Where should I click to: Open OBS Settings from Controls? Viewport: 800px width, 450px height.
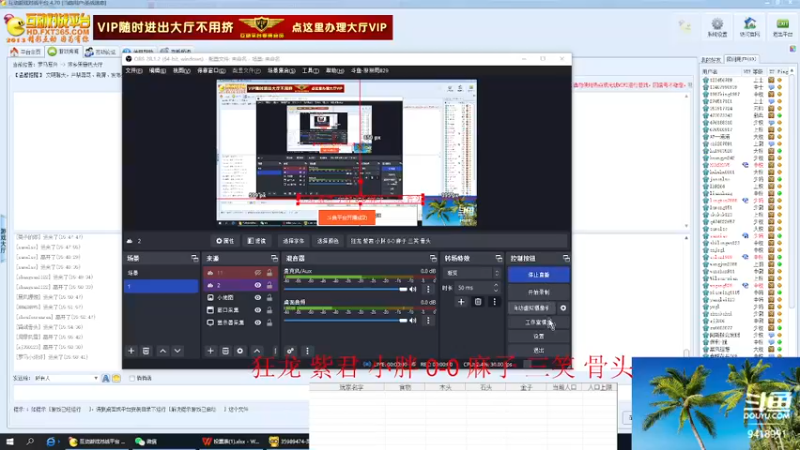(538, 336)
